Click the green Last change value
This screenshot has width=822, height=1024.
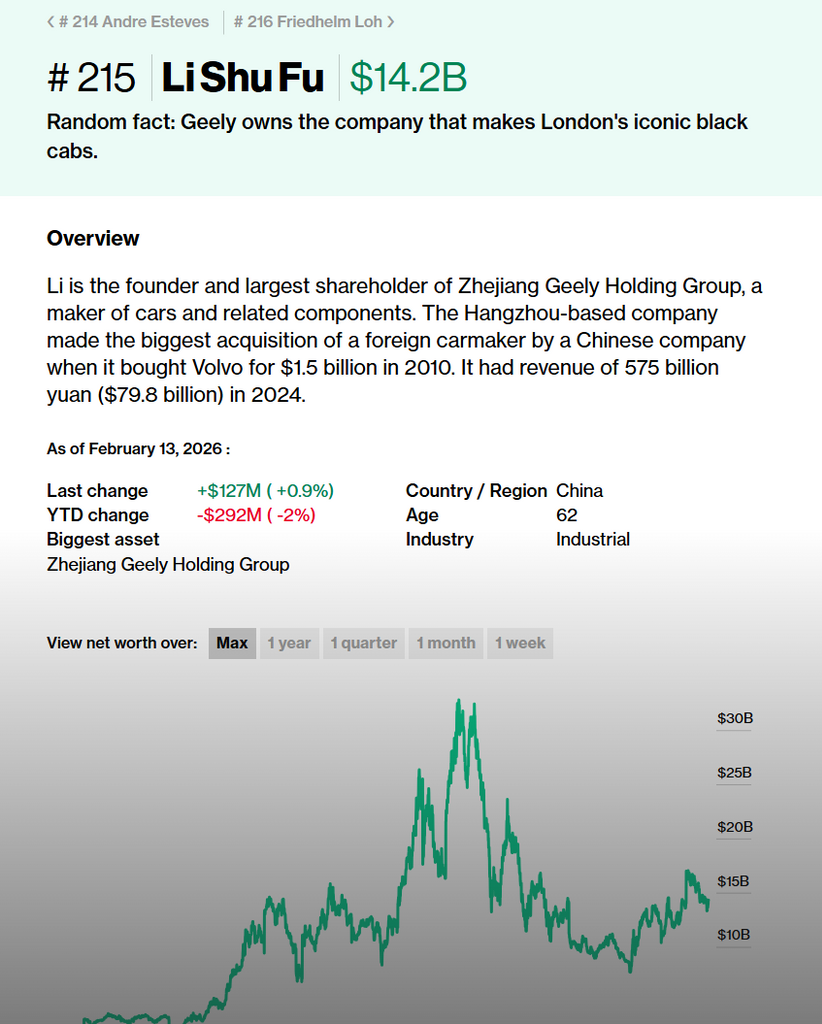[265, 490]
